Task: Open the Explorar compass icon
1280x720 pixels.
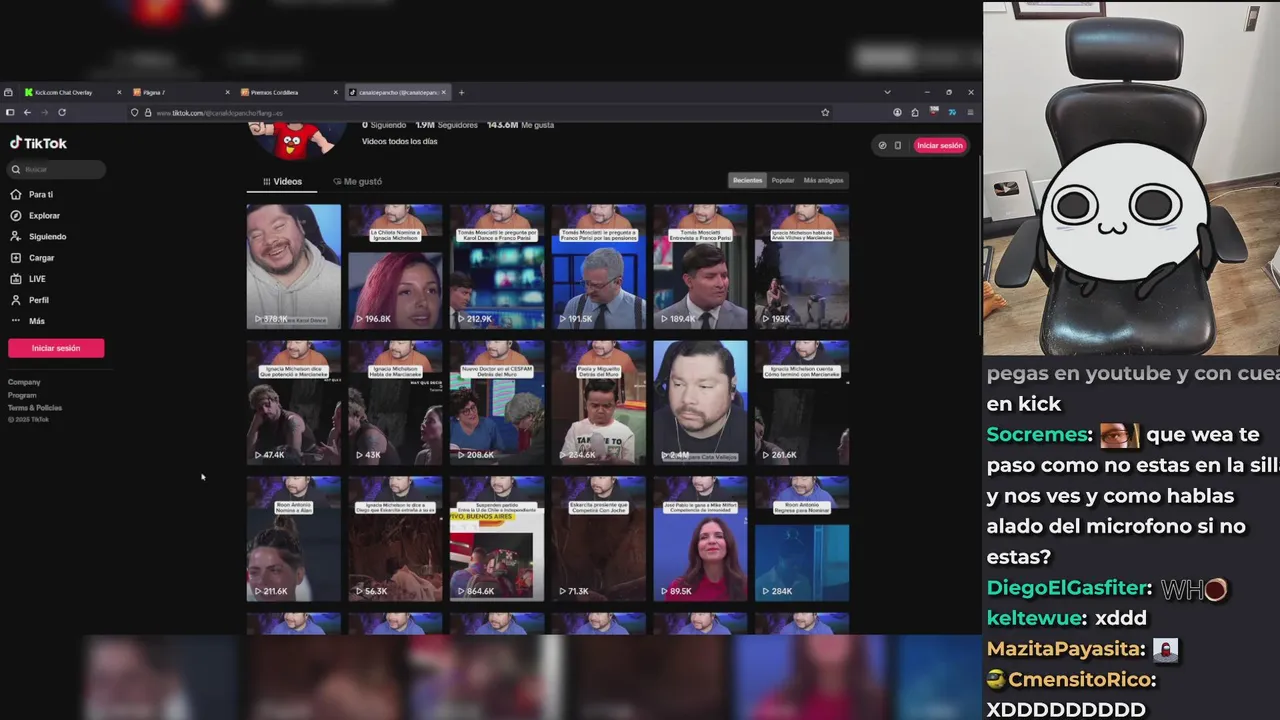Action: 15,215
